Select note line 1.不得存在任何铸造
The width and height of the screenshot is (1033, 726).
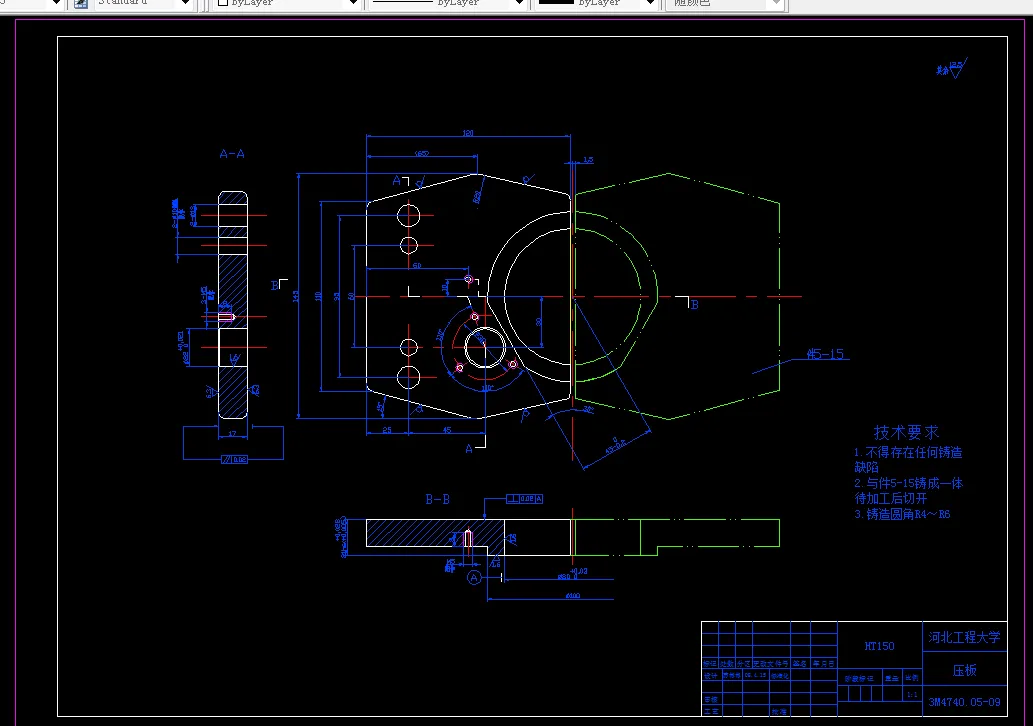(x=908, y=452)
